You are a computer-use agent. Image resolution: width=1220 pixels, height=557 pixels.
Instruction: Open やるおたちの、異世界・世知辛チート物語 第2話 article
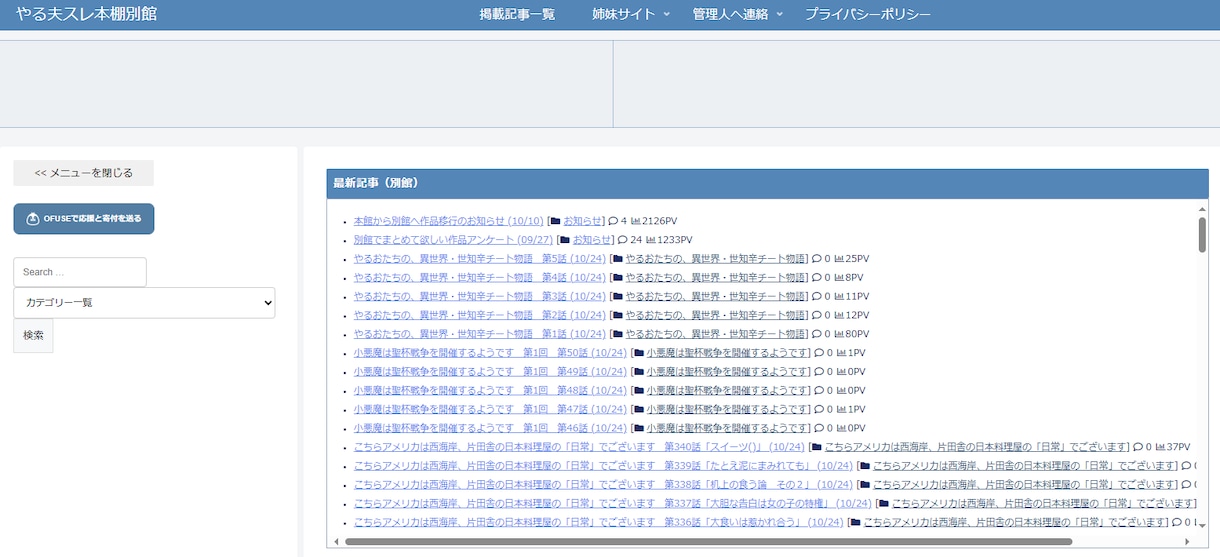pyautogui.click(x=479, y=315)
